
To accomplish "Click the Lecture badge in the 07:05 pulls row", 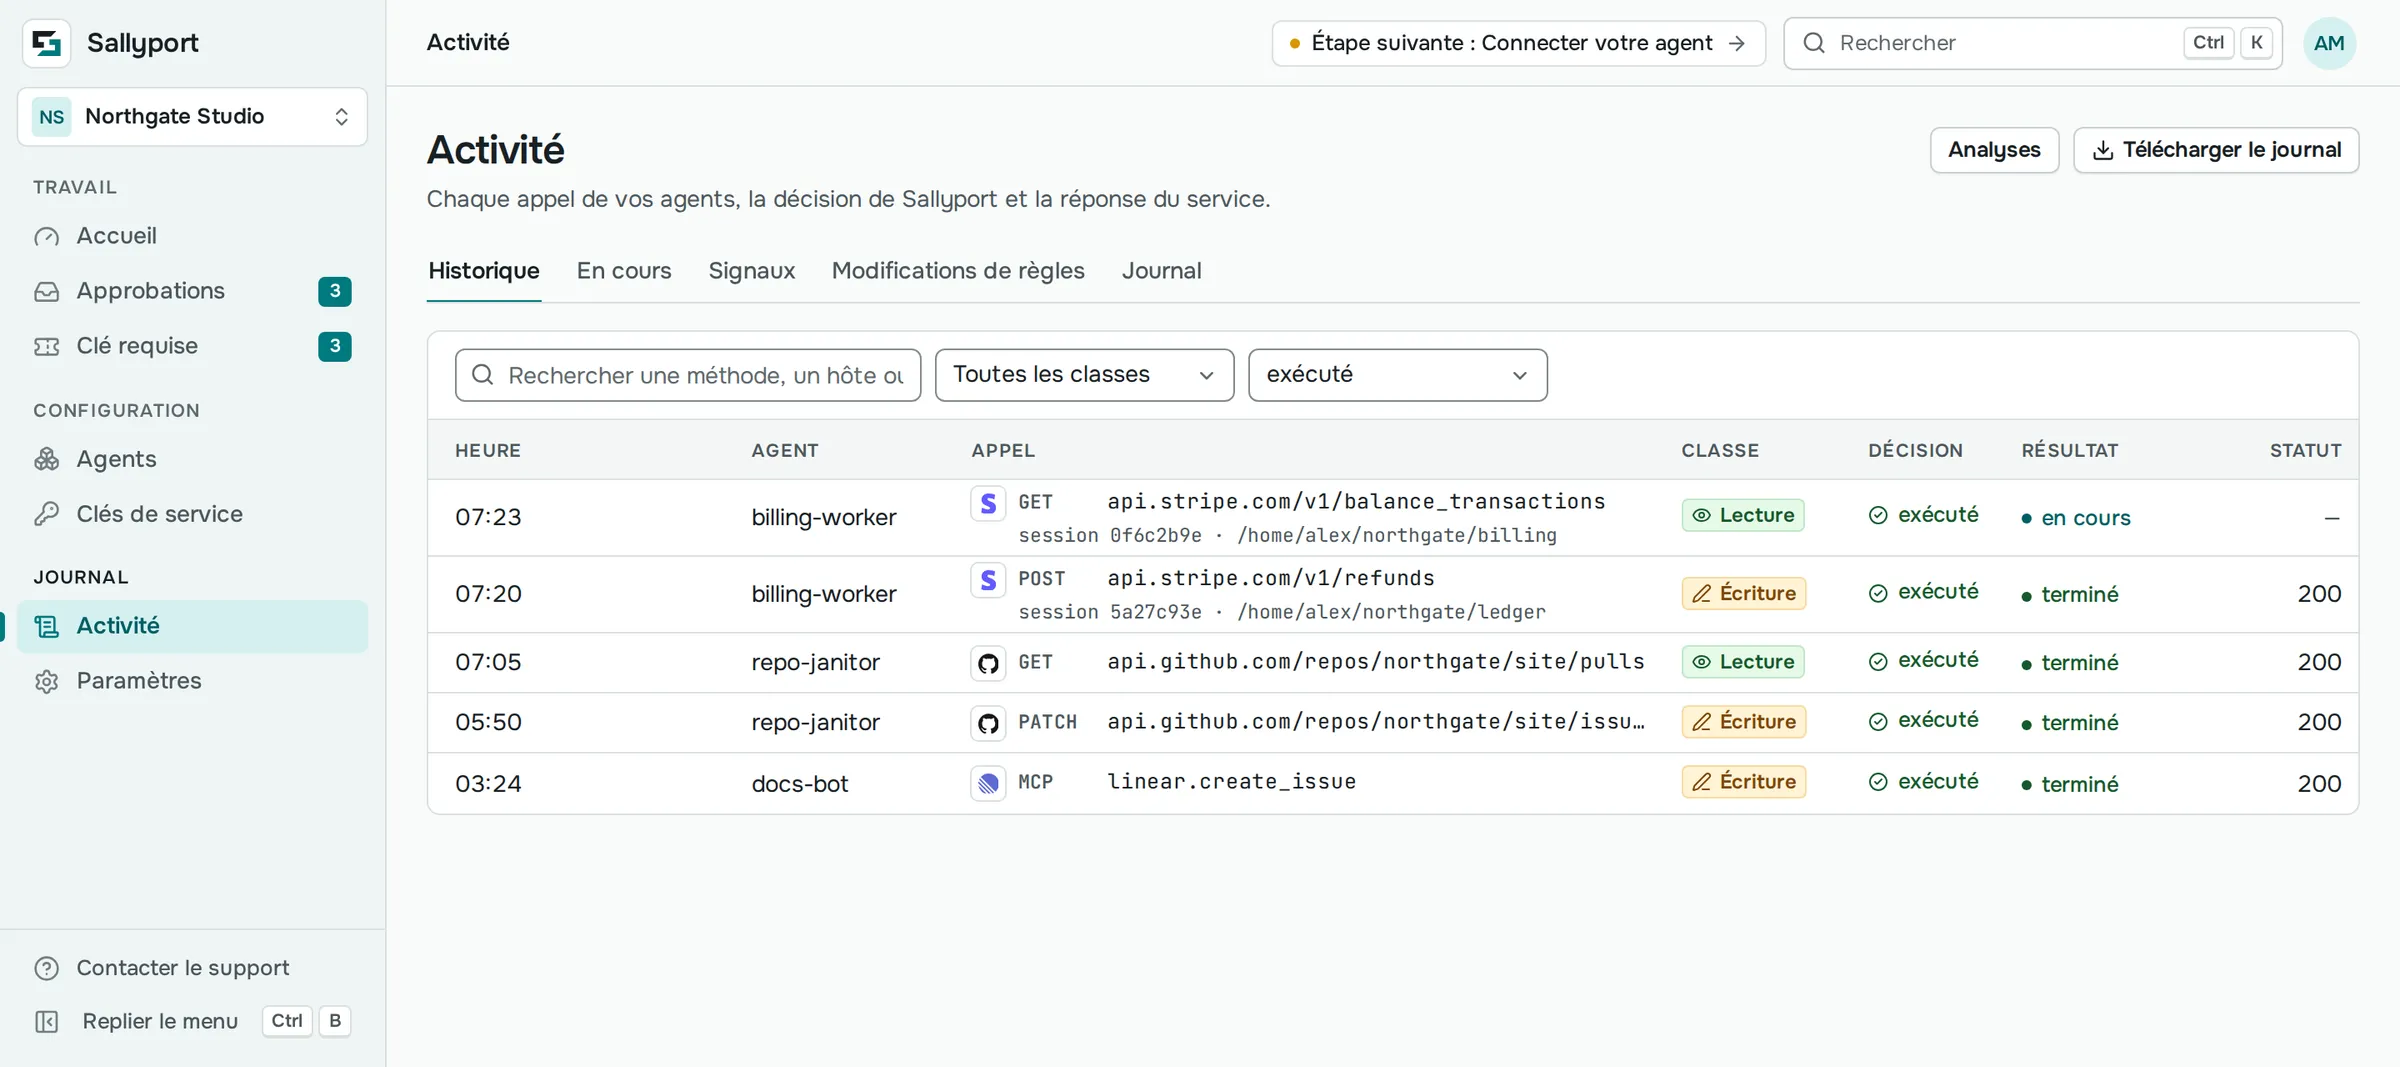I will [x=1743, y=662].
